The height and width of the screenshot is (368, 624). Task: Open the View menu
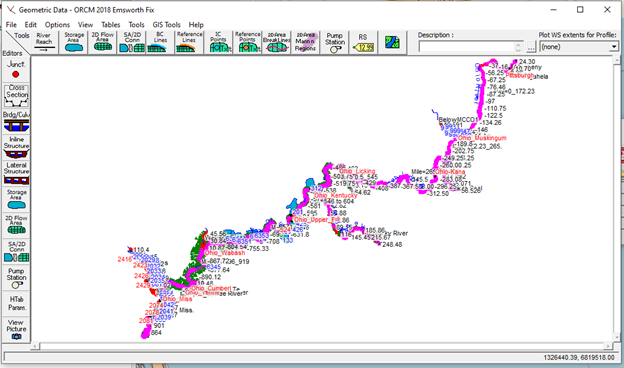tap(85, 25)
